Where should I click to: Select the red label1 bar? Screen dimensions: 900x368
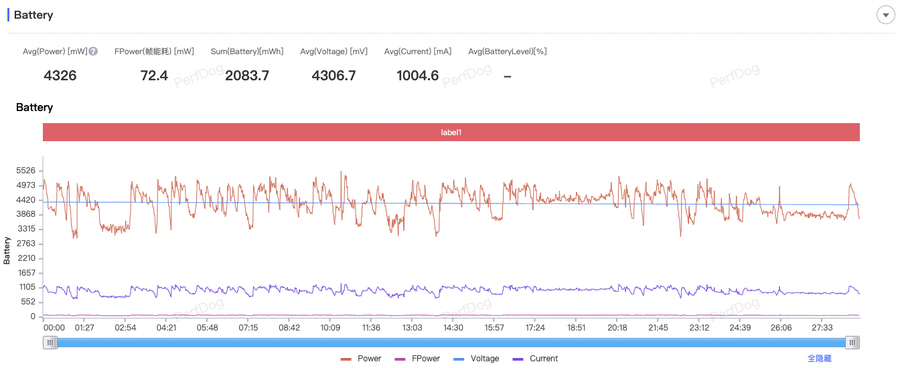point(451,132)
